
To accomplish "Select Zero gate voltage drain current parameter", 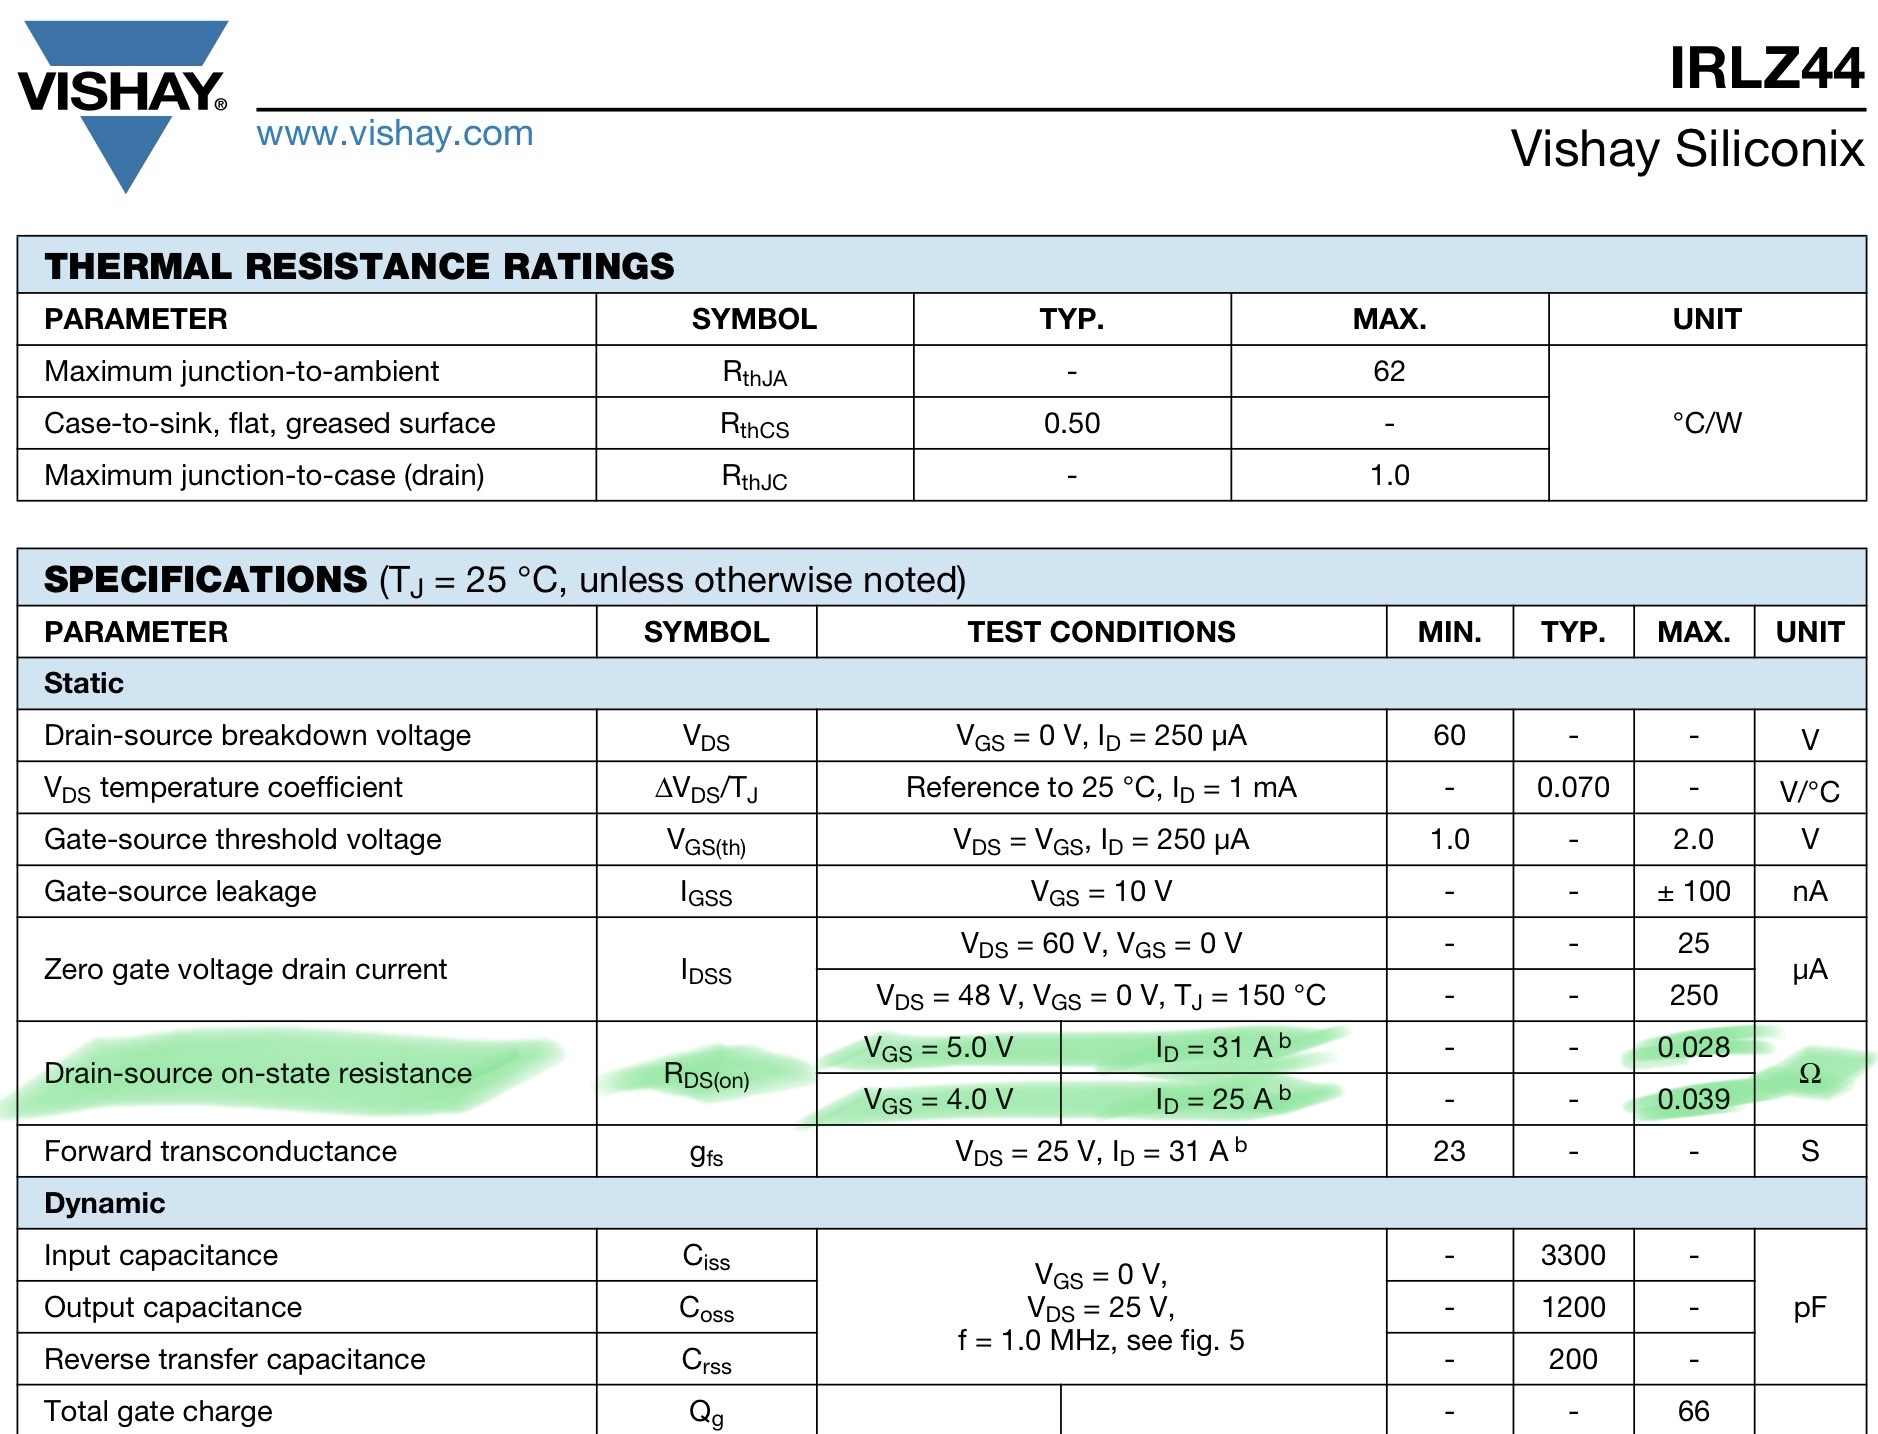I will pos(245,969).
